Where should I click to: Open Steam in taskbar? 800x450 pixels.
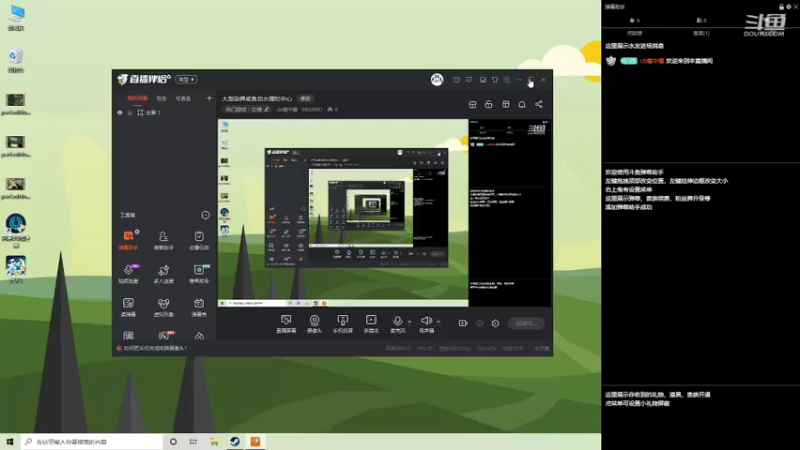click(x=235, y=442)
